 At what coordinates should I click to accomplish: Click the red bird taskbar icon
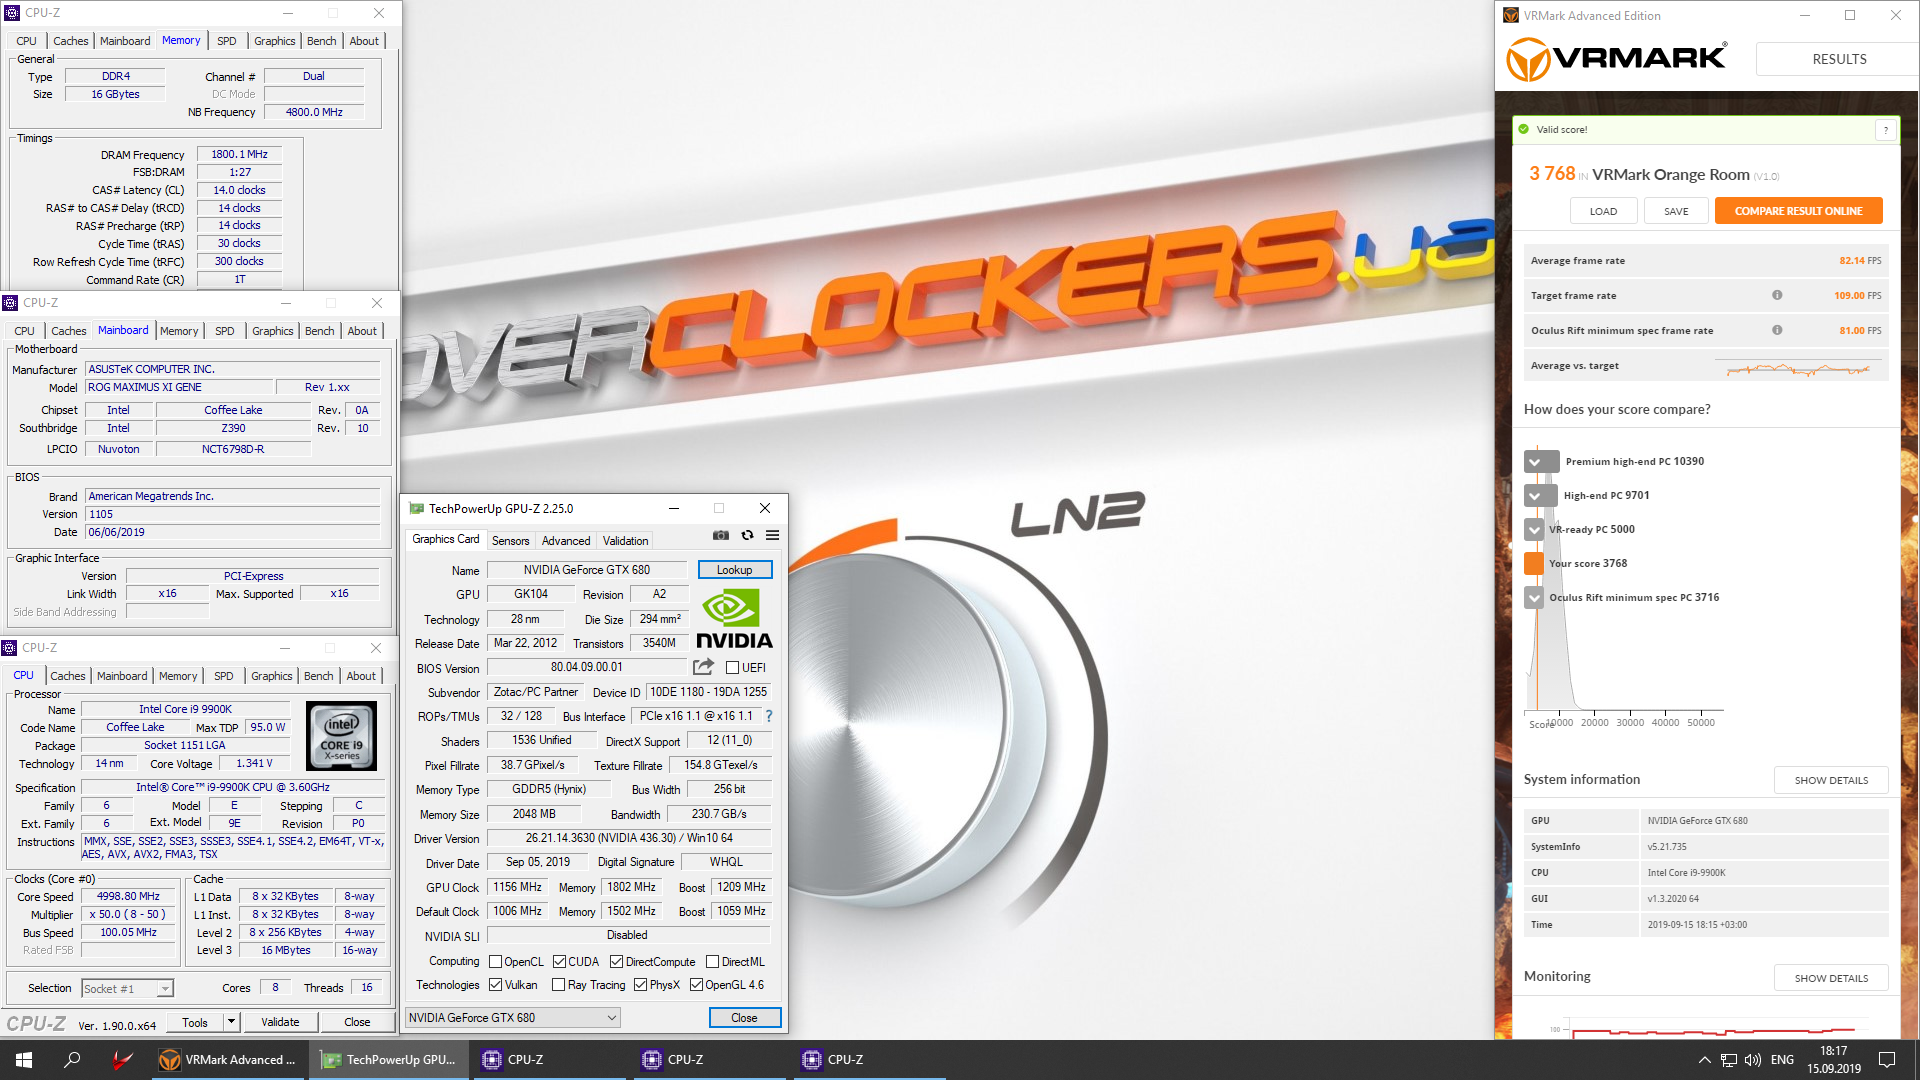[122, 1060]
